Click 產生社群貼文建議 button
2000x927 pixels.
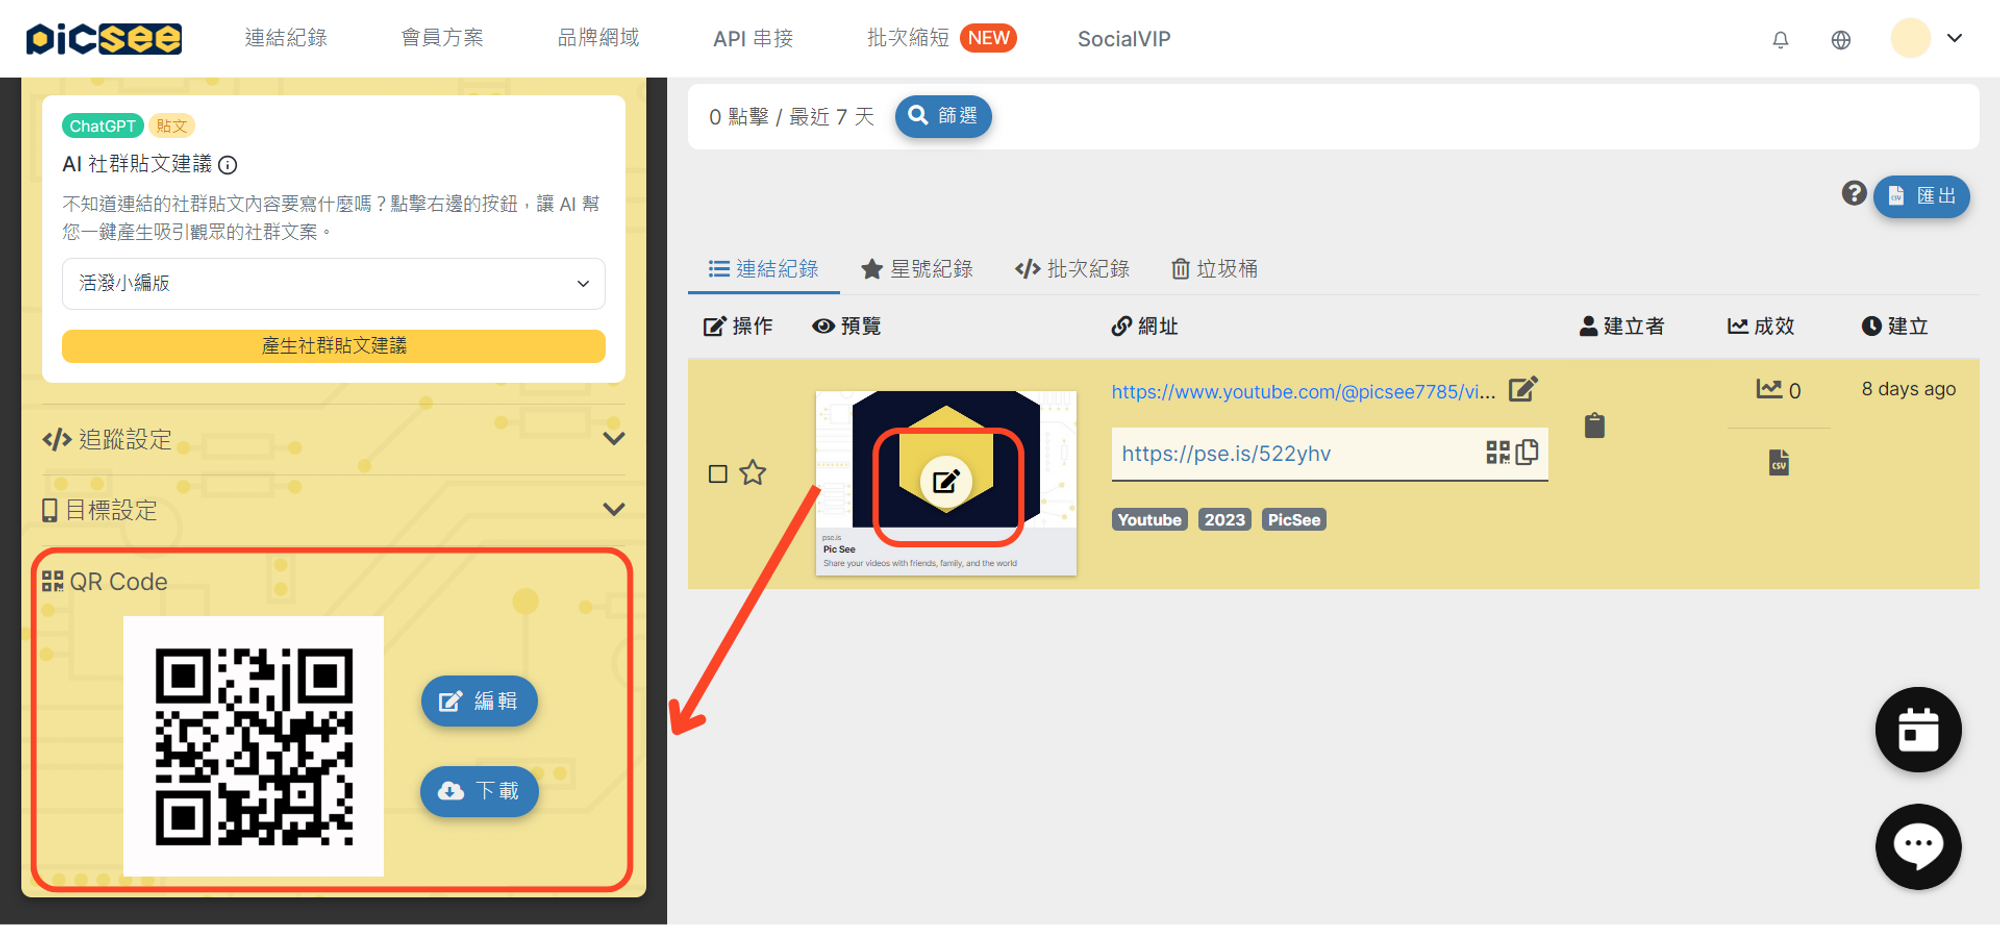pyautogui.click(x=334, y=346)
